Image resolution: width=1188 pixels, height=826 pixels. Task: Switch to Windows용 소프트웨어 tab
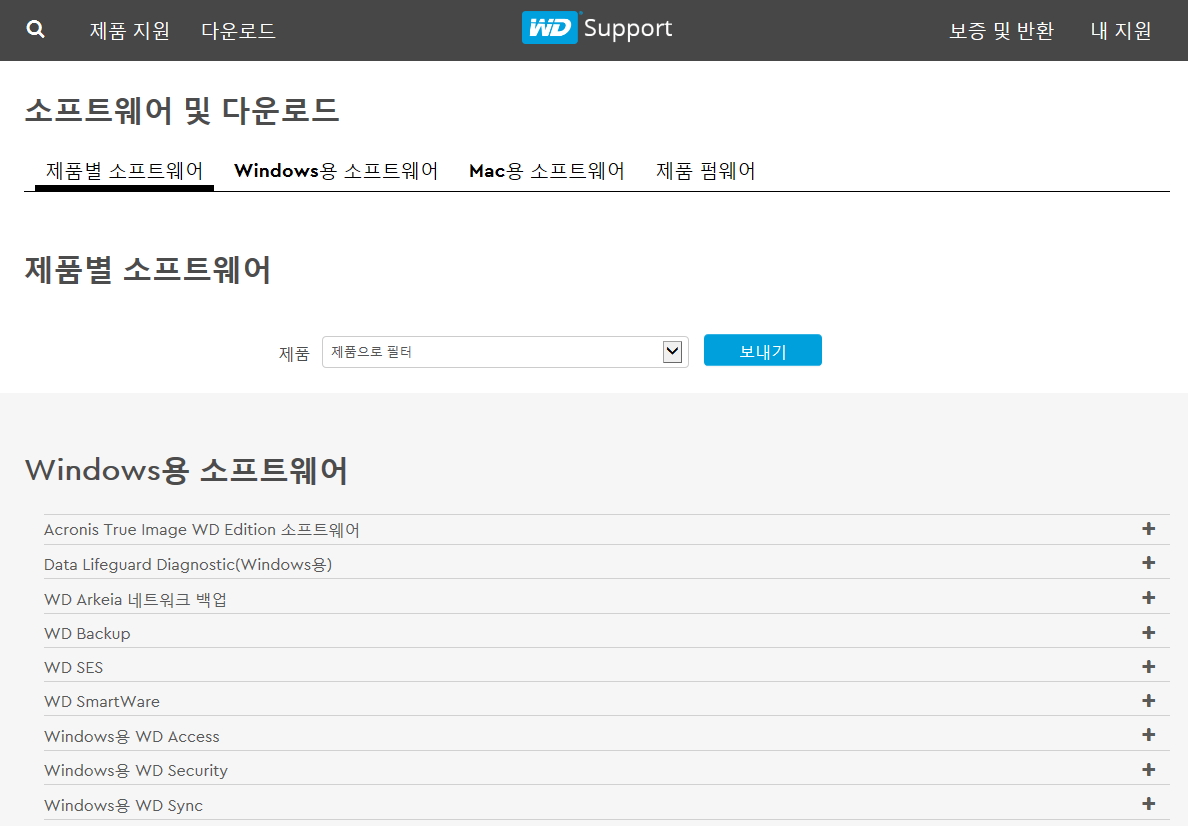pos(336,171)
